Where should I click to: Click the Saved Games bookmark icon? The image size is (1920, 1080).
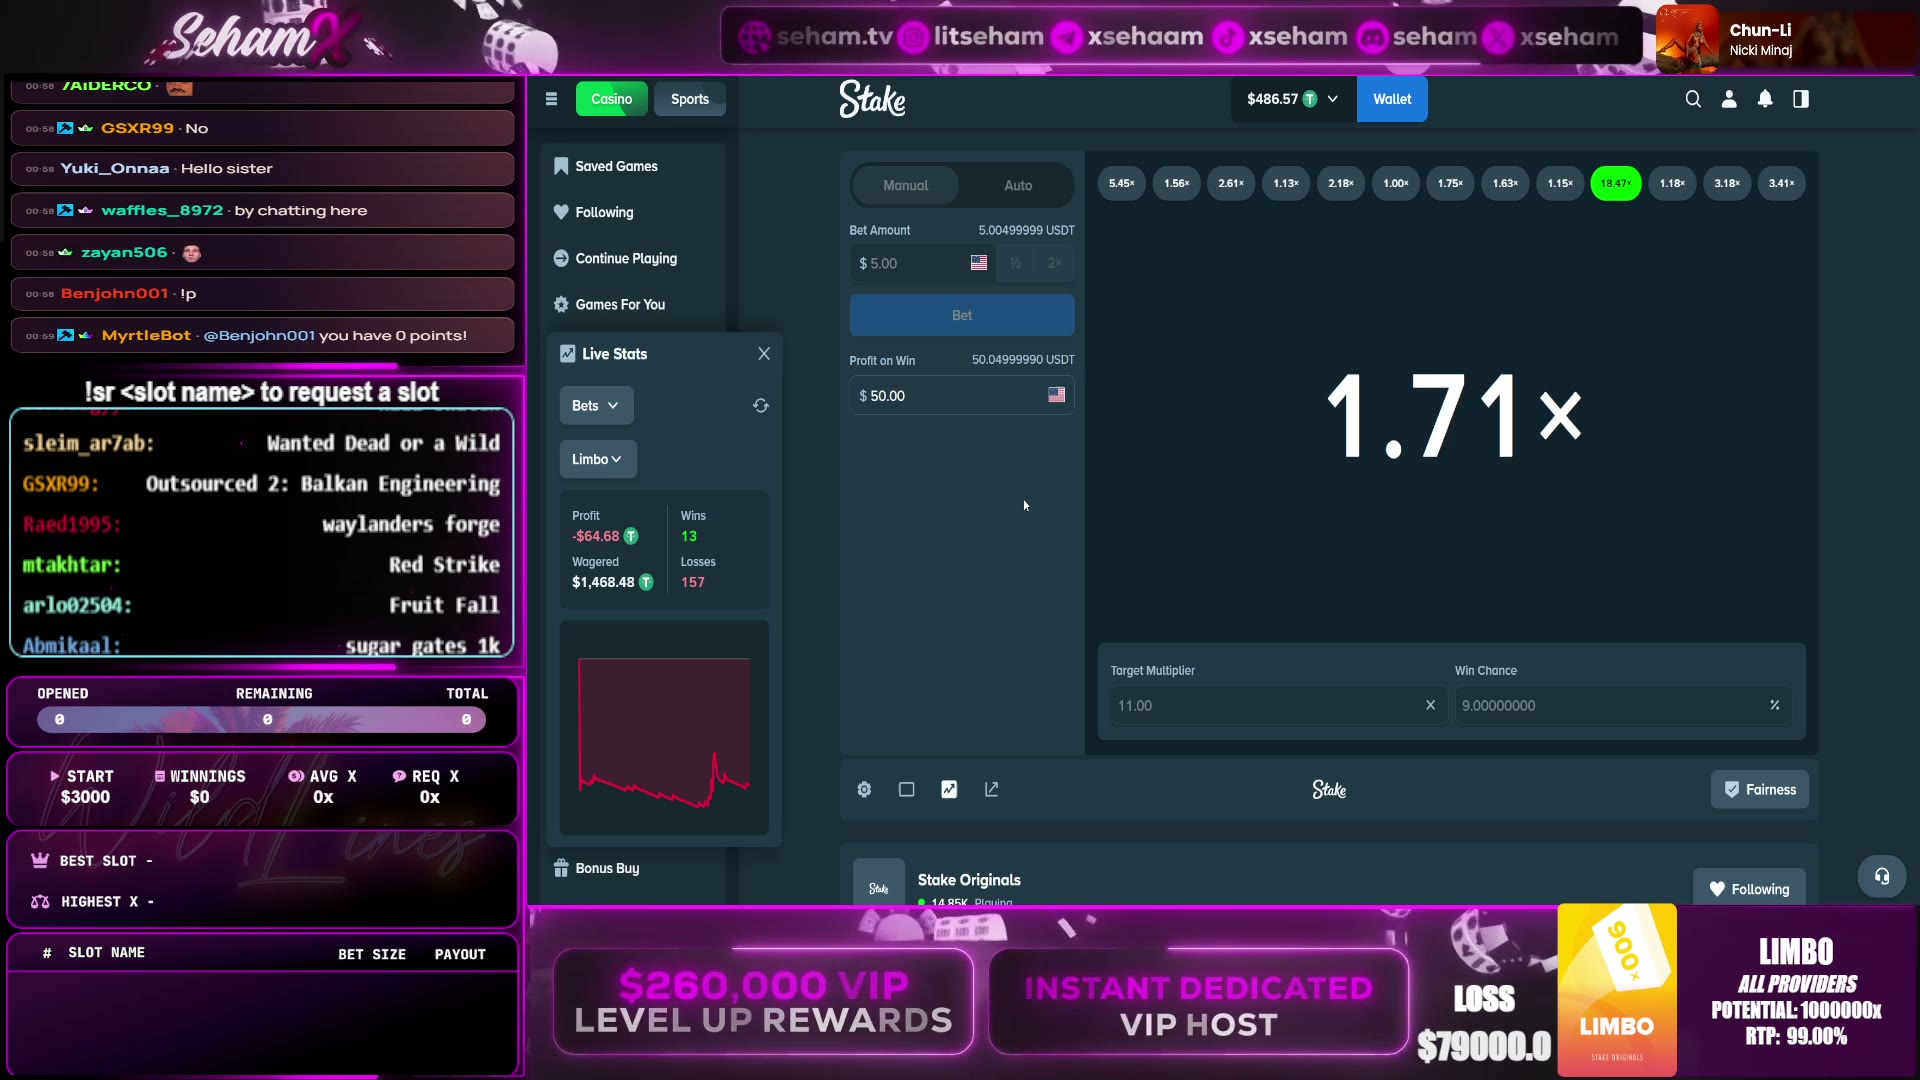click(561, 166)
